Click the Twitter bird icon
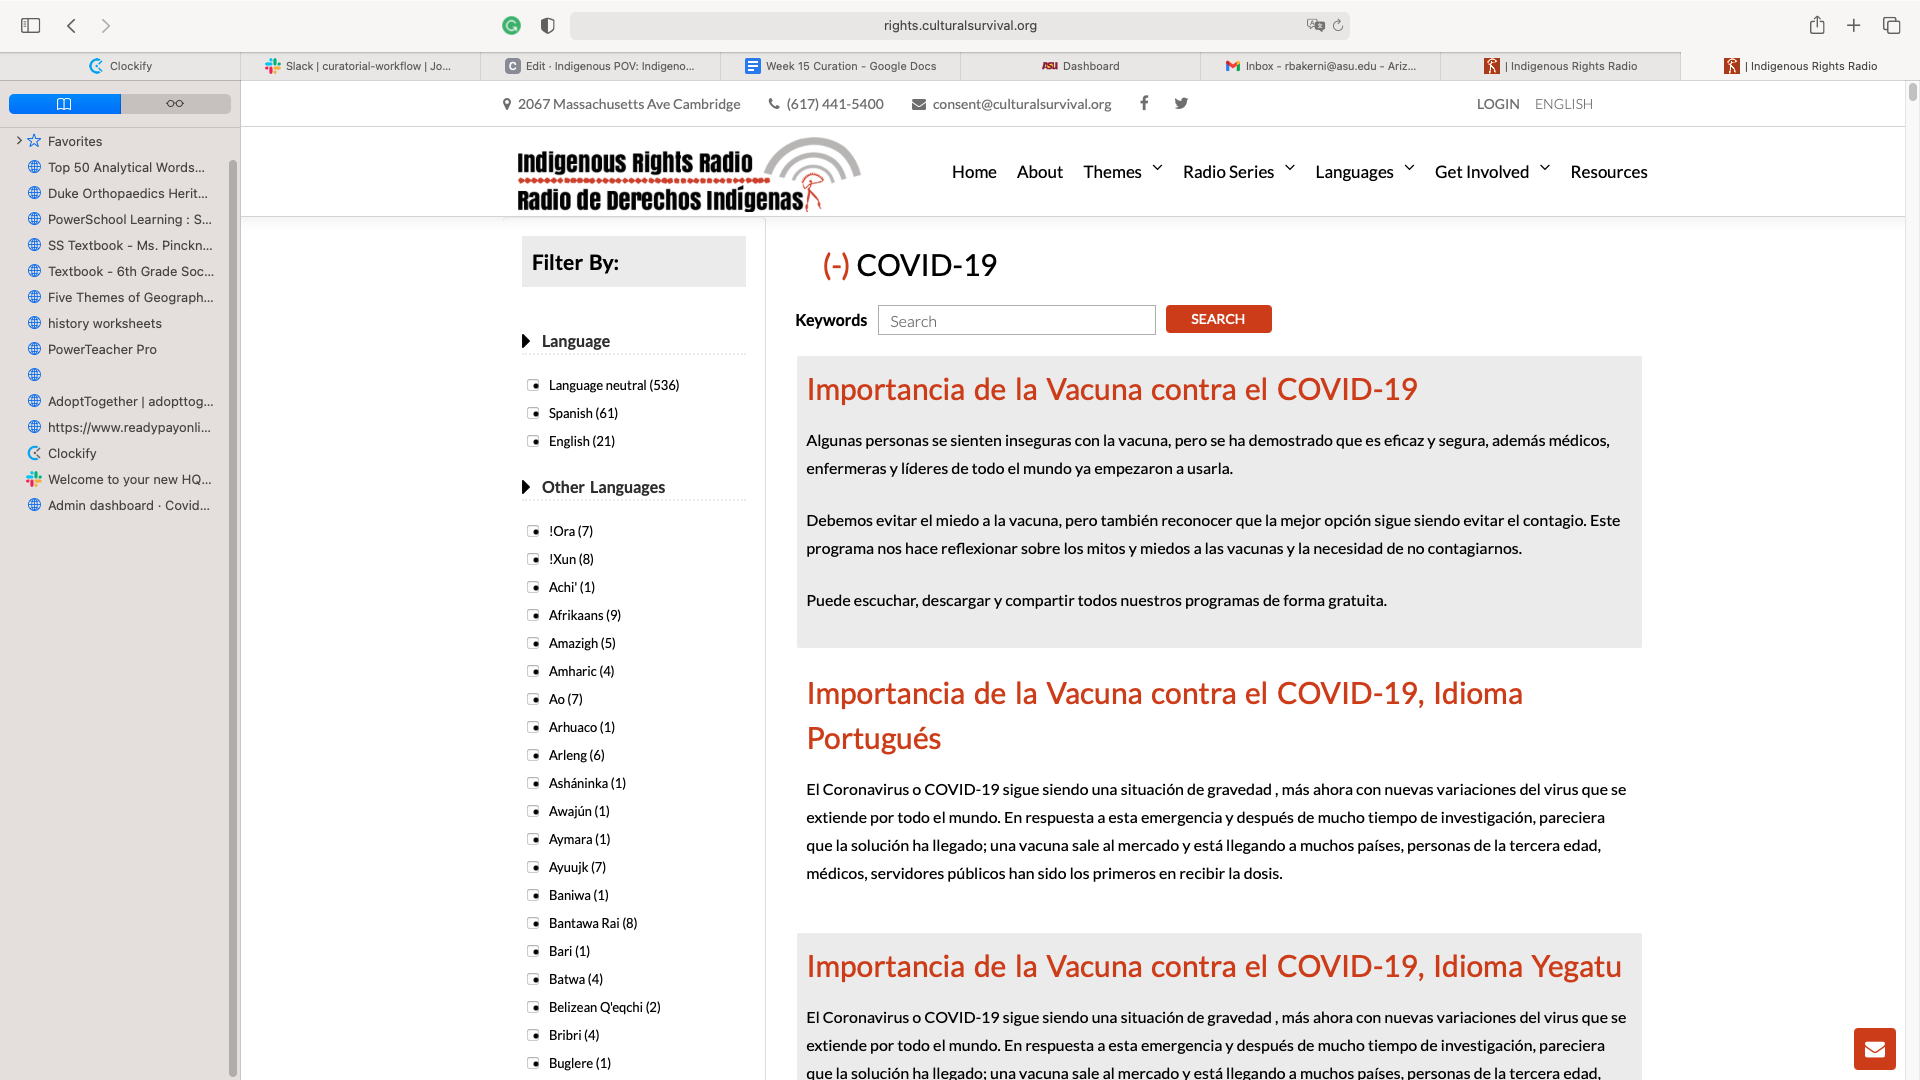Image resolution: width=1920 pixels, height=1080 pixels. coord(1181,103)
